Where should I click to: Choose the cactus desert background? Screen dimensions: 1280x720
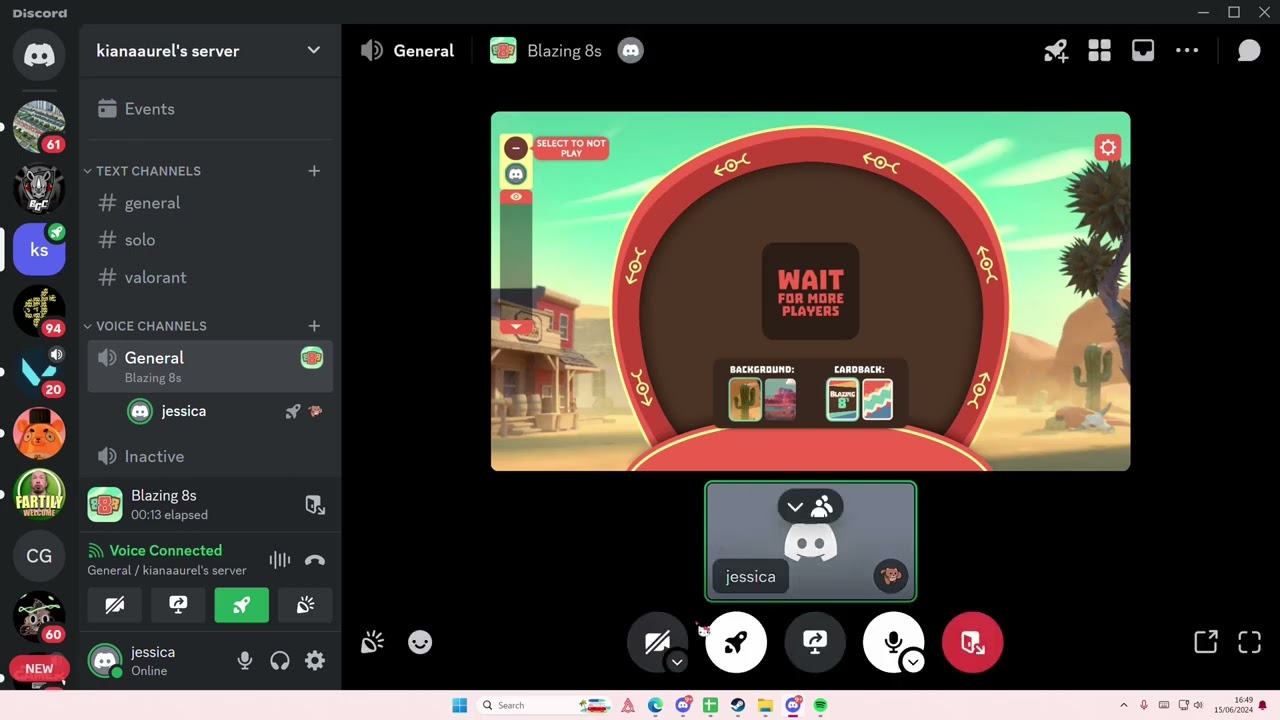[745, 400]
